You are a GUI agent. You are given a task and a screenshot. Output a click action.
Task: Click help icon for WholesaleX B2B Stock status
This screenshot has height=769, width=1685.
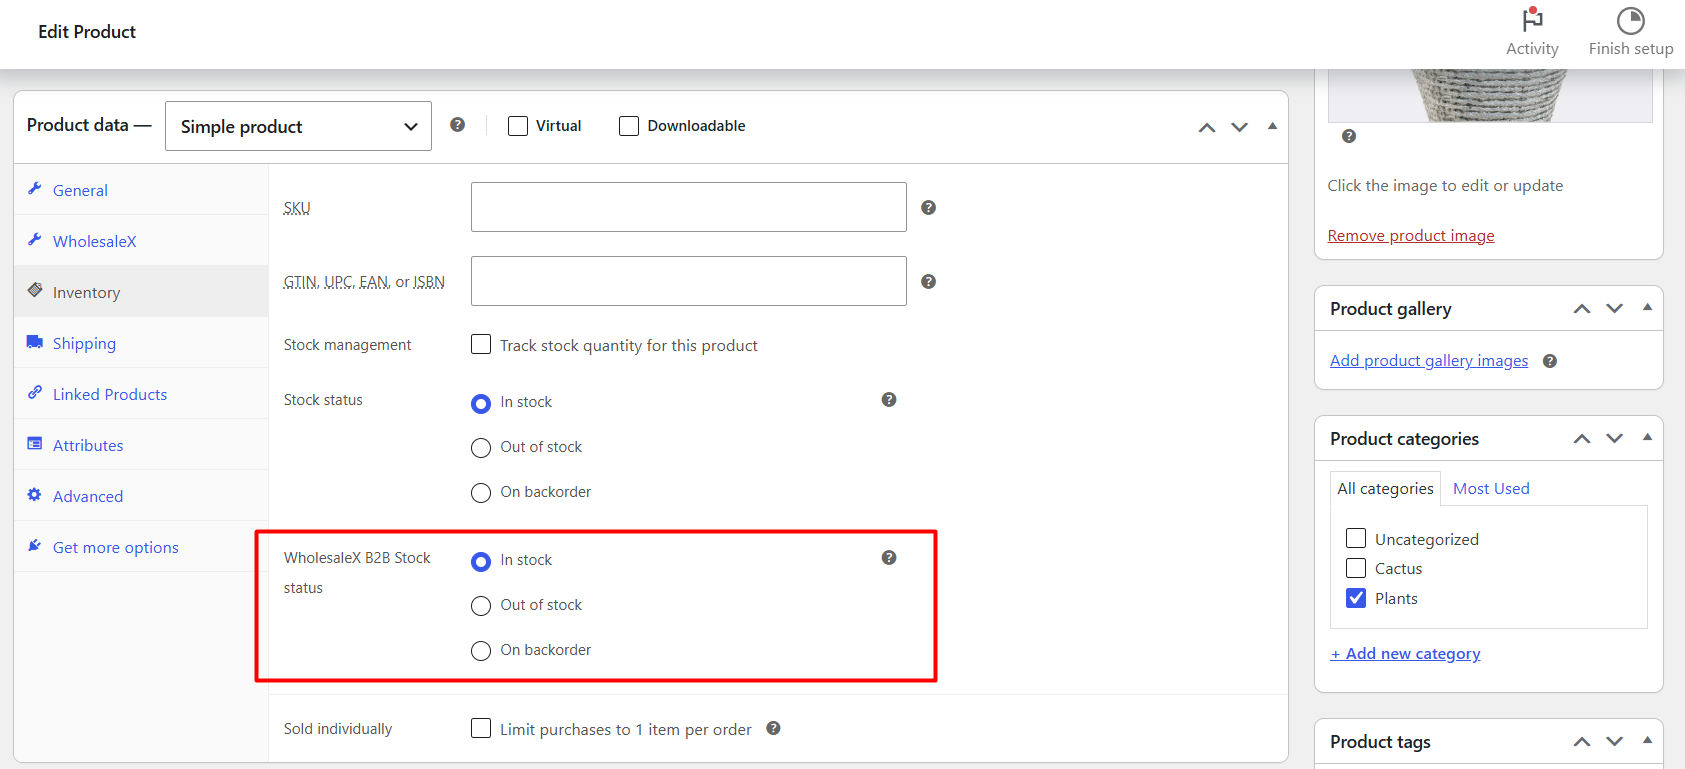point(889,557)
